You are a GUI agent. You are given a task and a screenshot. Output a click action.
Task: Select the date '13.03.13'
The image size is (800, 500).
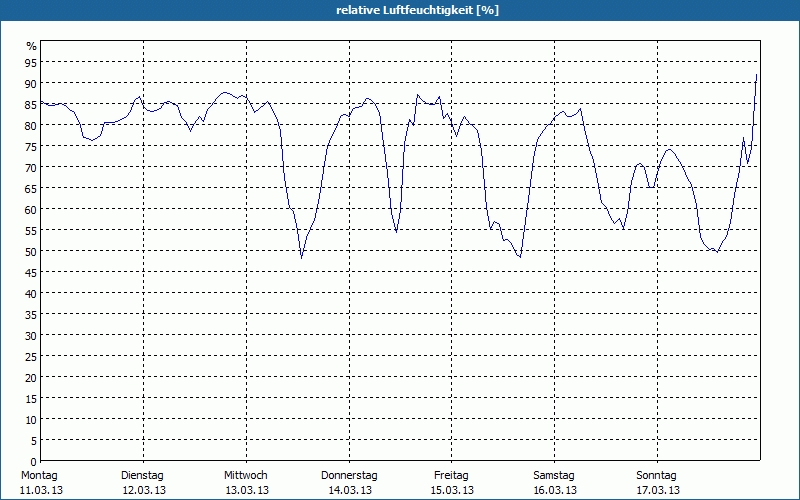[x=247, y=490]
